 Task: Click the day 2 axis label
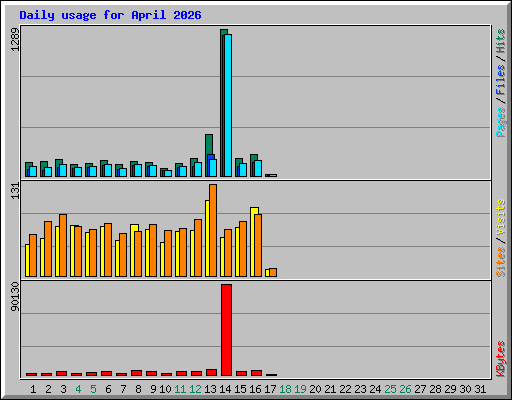(x=48, y=389)
